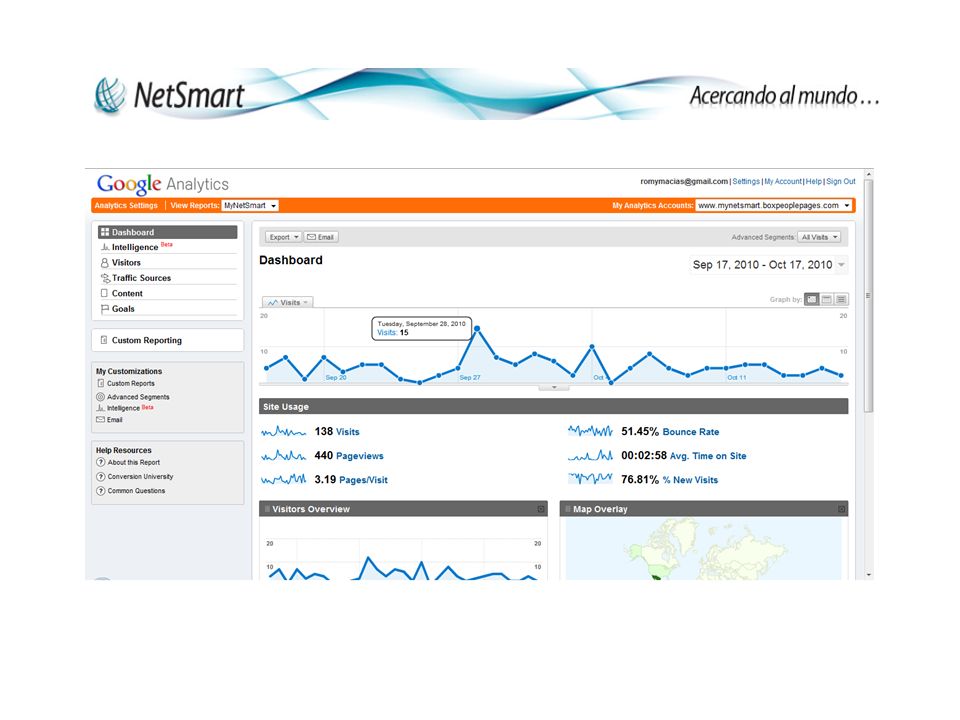960x720 pixels.
Task: Click the Dashboard grid icon
Action: pyautogui.click(x=105, y=232)
